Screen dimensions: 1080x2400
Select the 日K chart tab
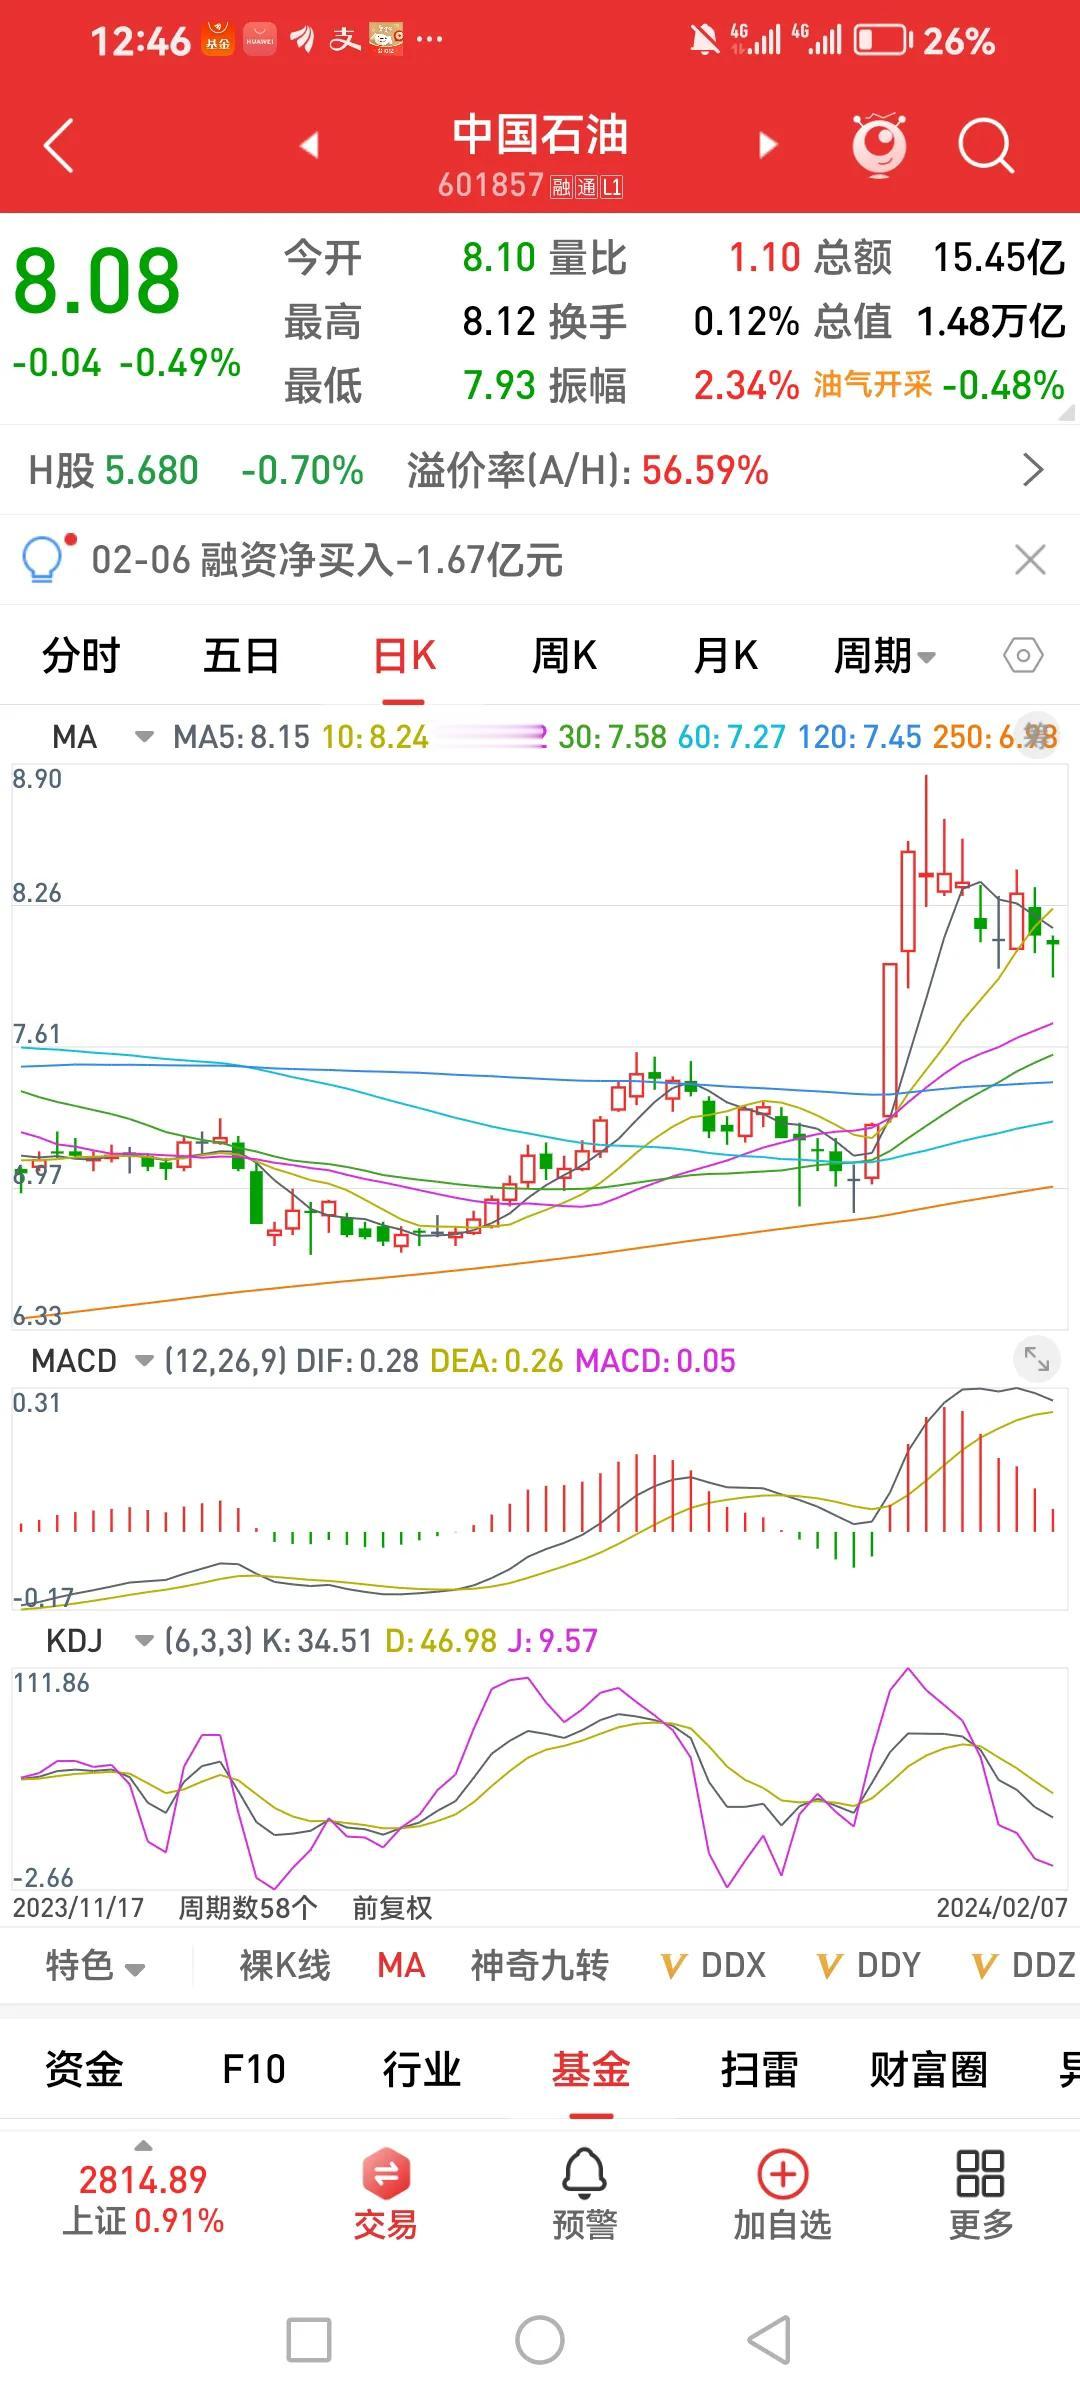(x=404, y=656)
